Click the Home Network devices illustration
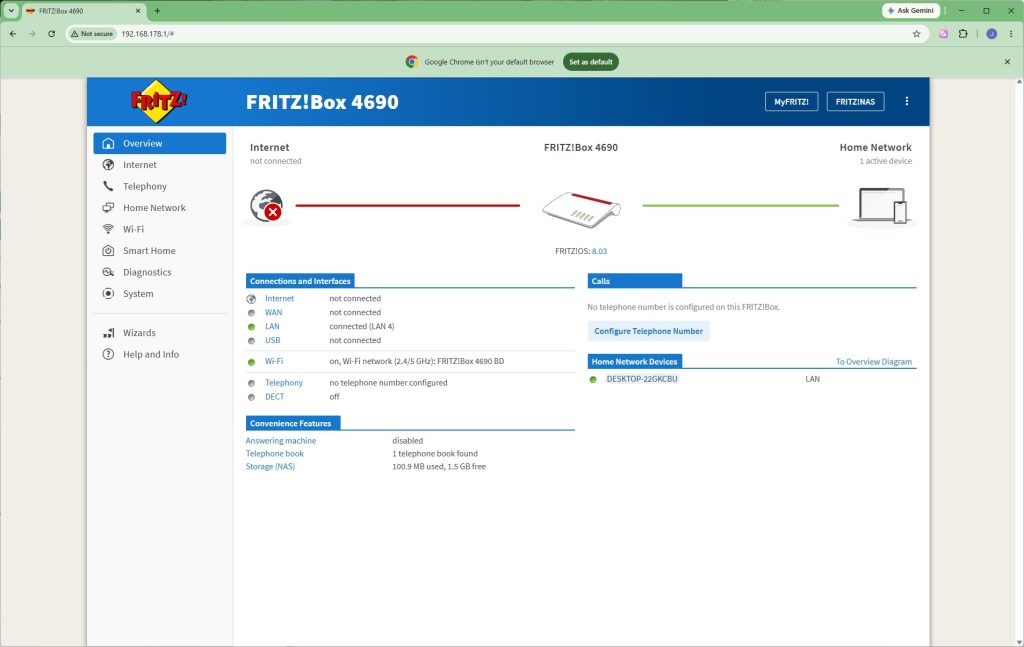 click(882, 206)
